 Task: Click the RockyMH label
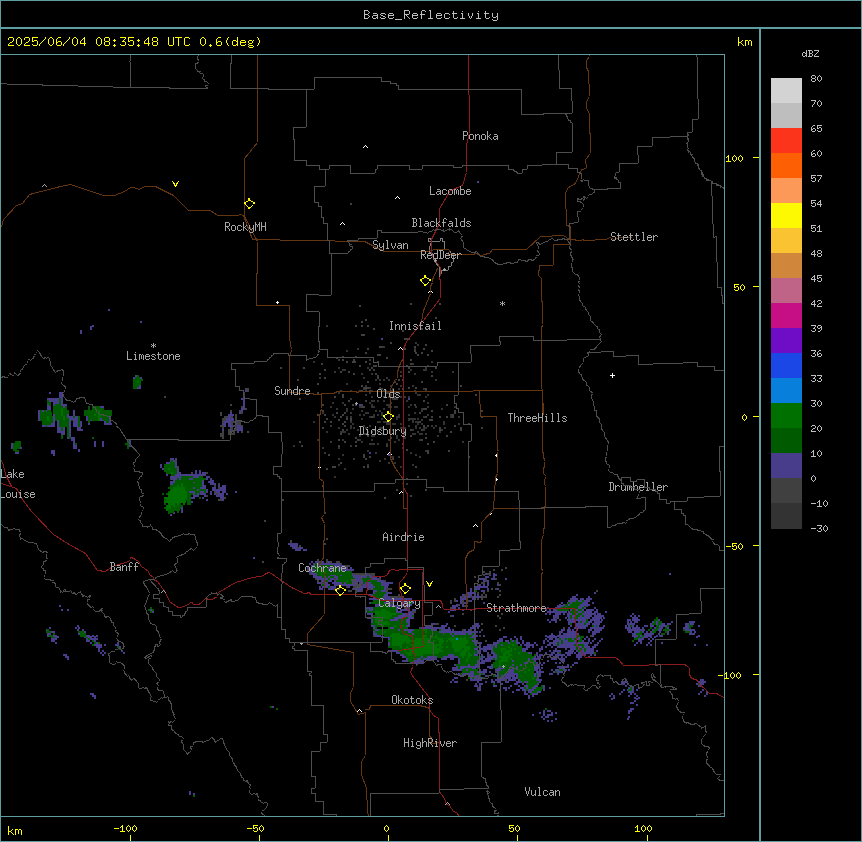tap(245, 227)
